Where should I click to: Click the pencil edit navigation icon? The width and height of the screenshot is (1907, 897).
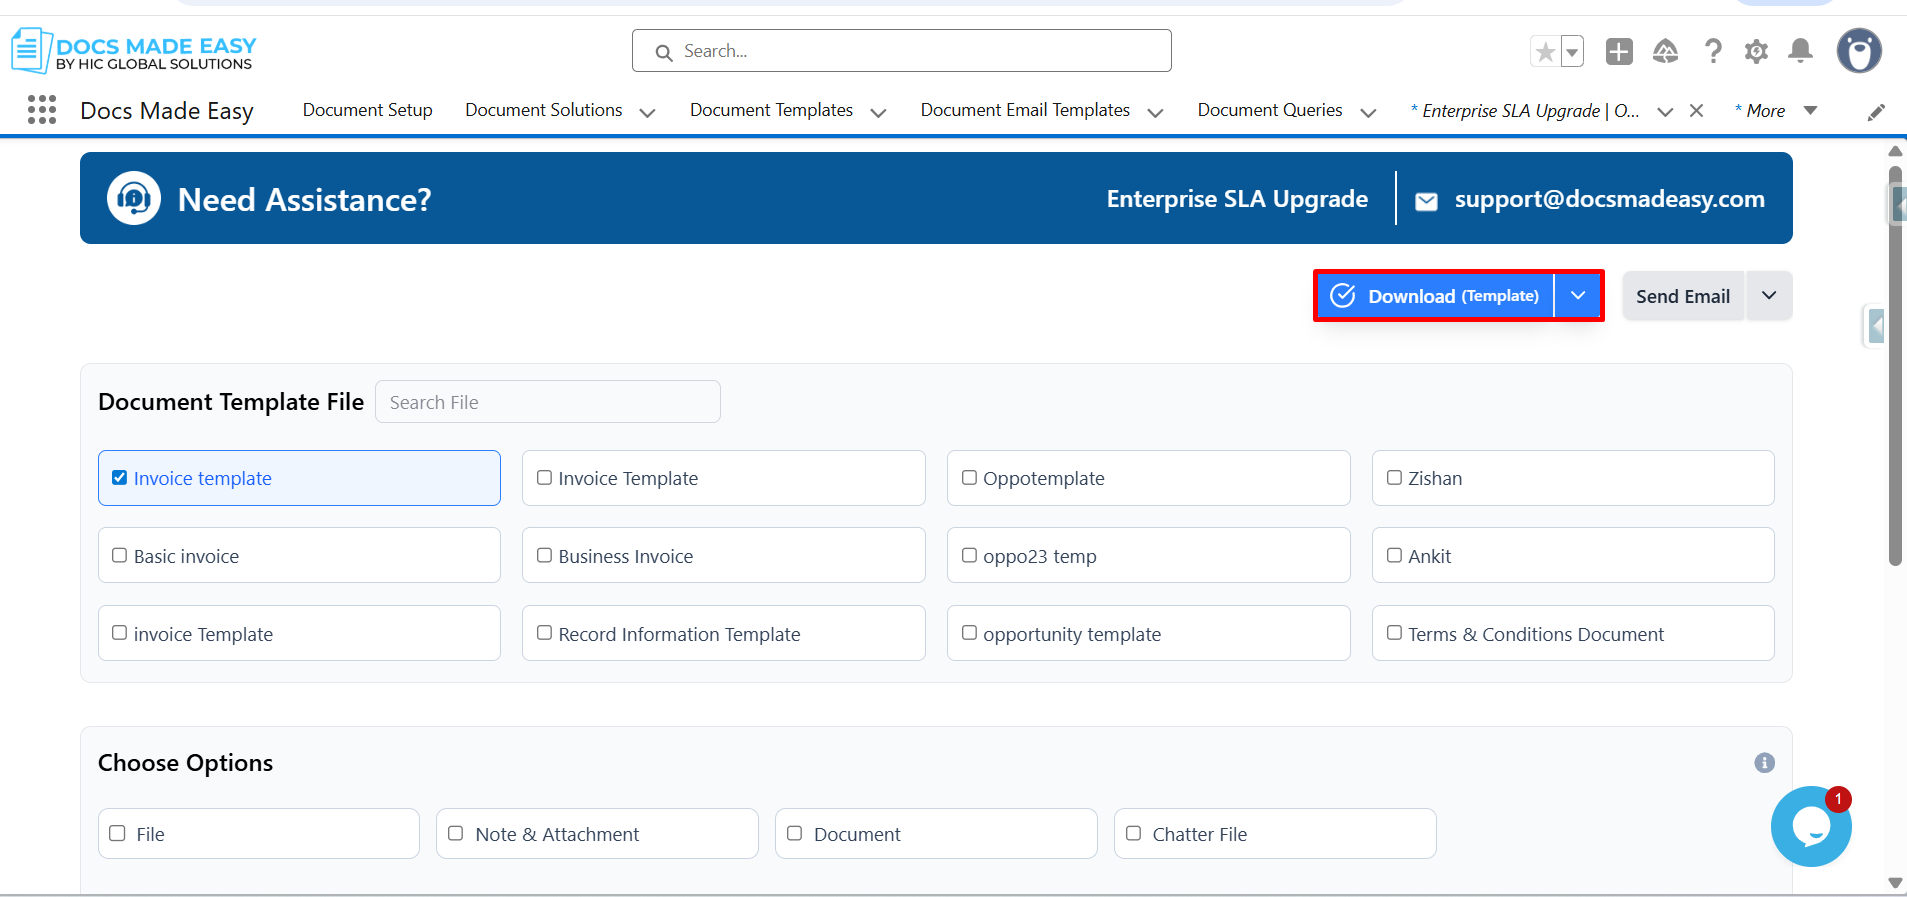pos(1876,112)
